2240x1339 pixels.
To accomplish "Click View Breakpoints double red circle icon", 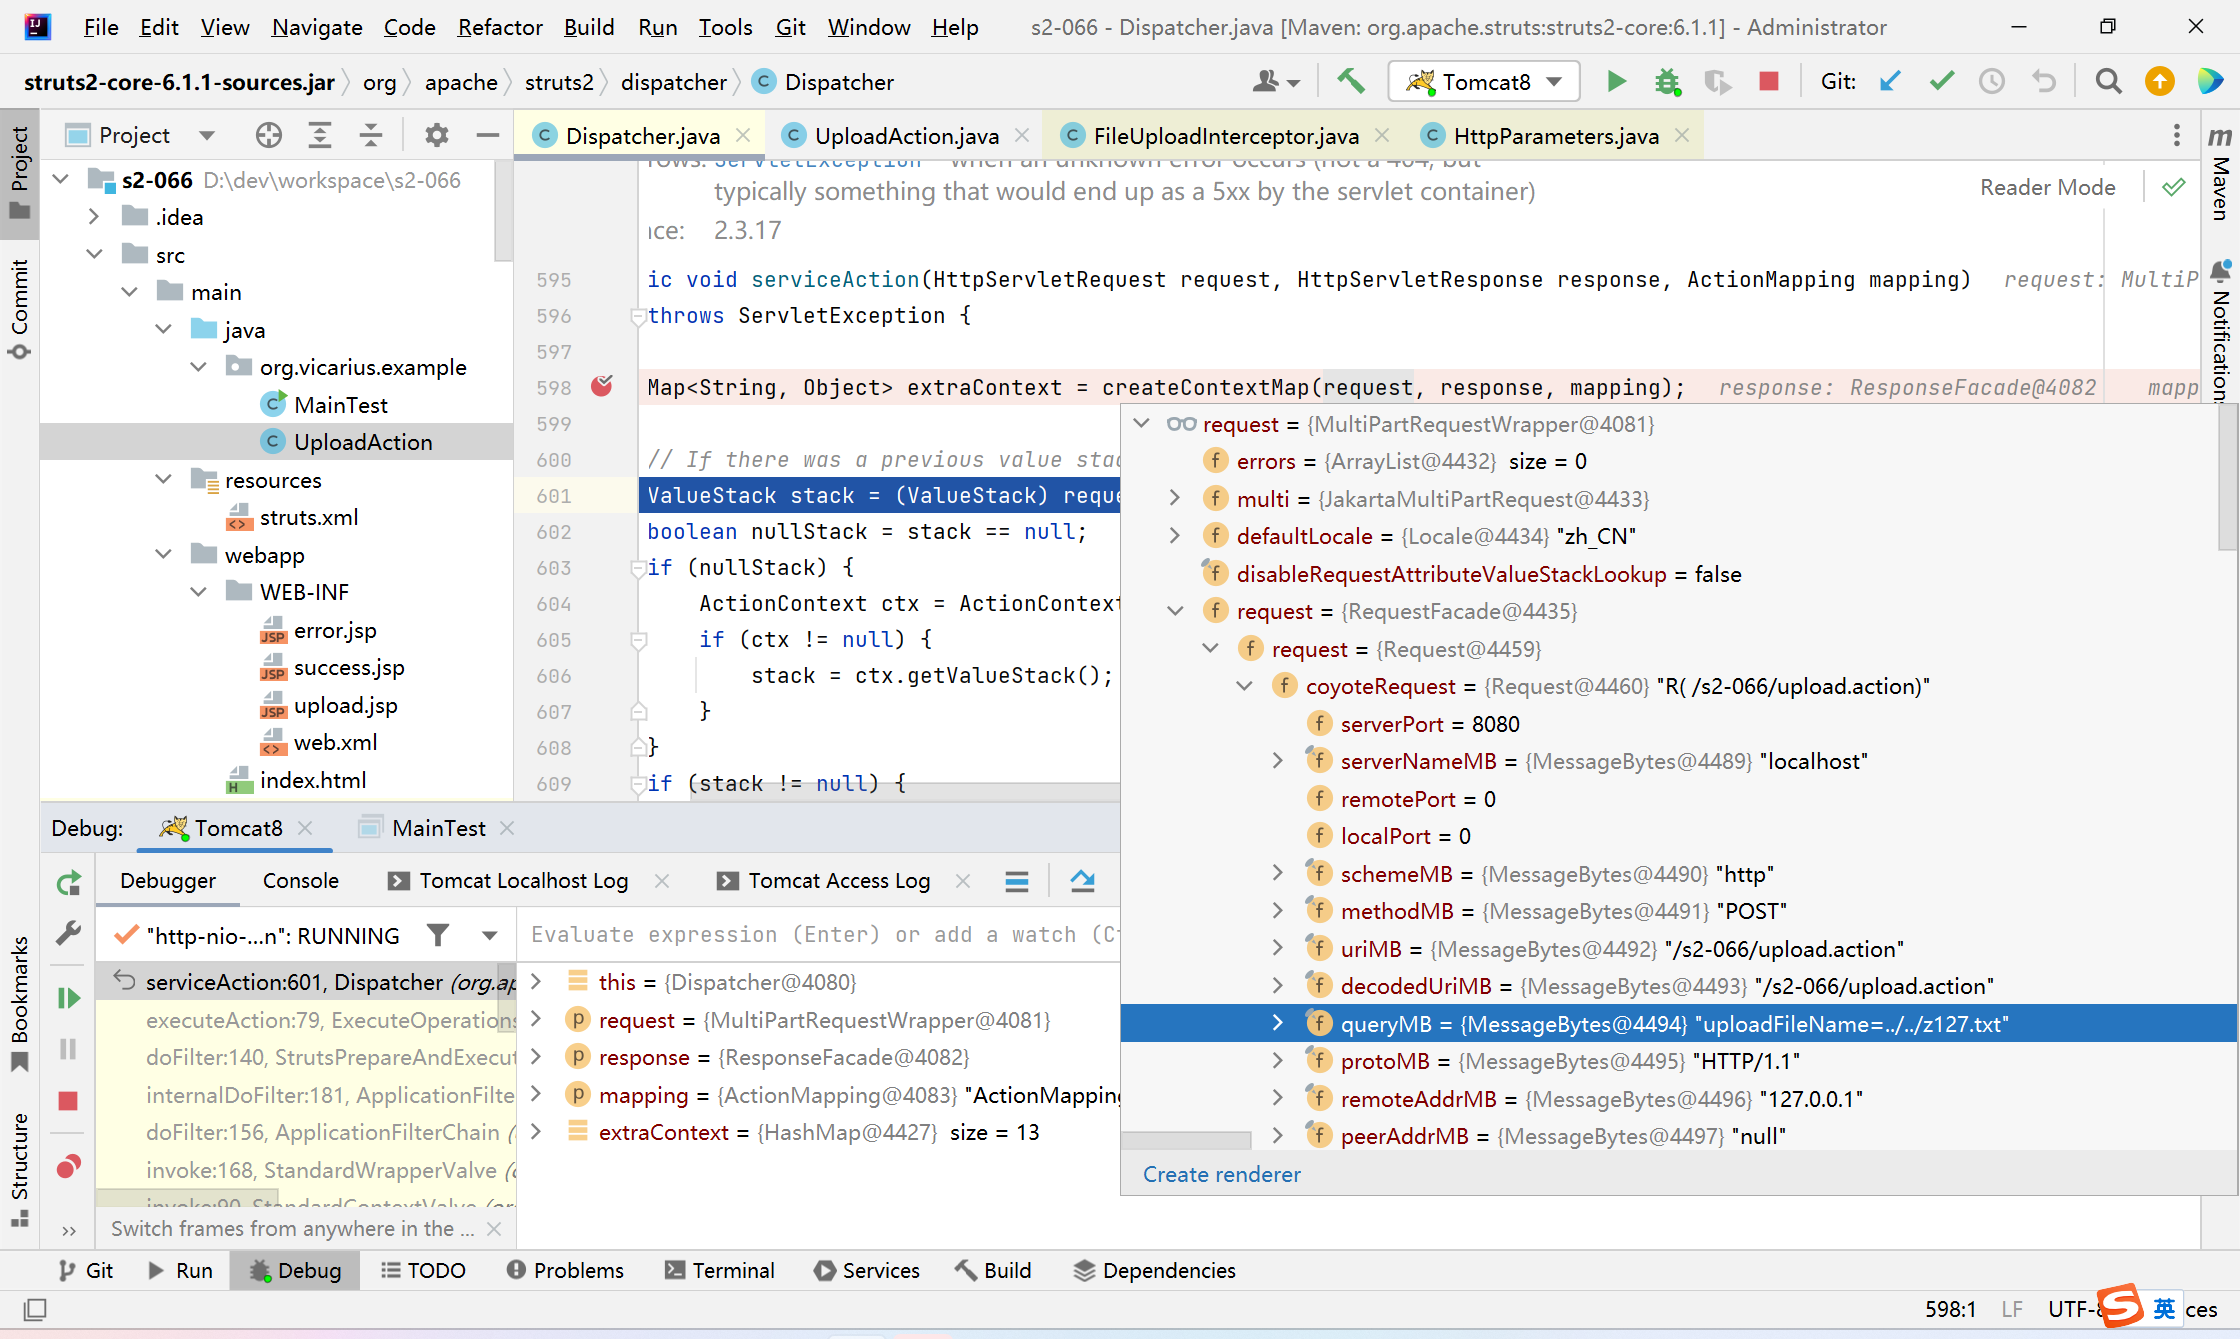I will (68, 1166).
